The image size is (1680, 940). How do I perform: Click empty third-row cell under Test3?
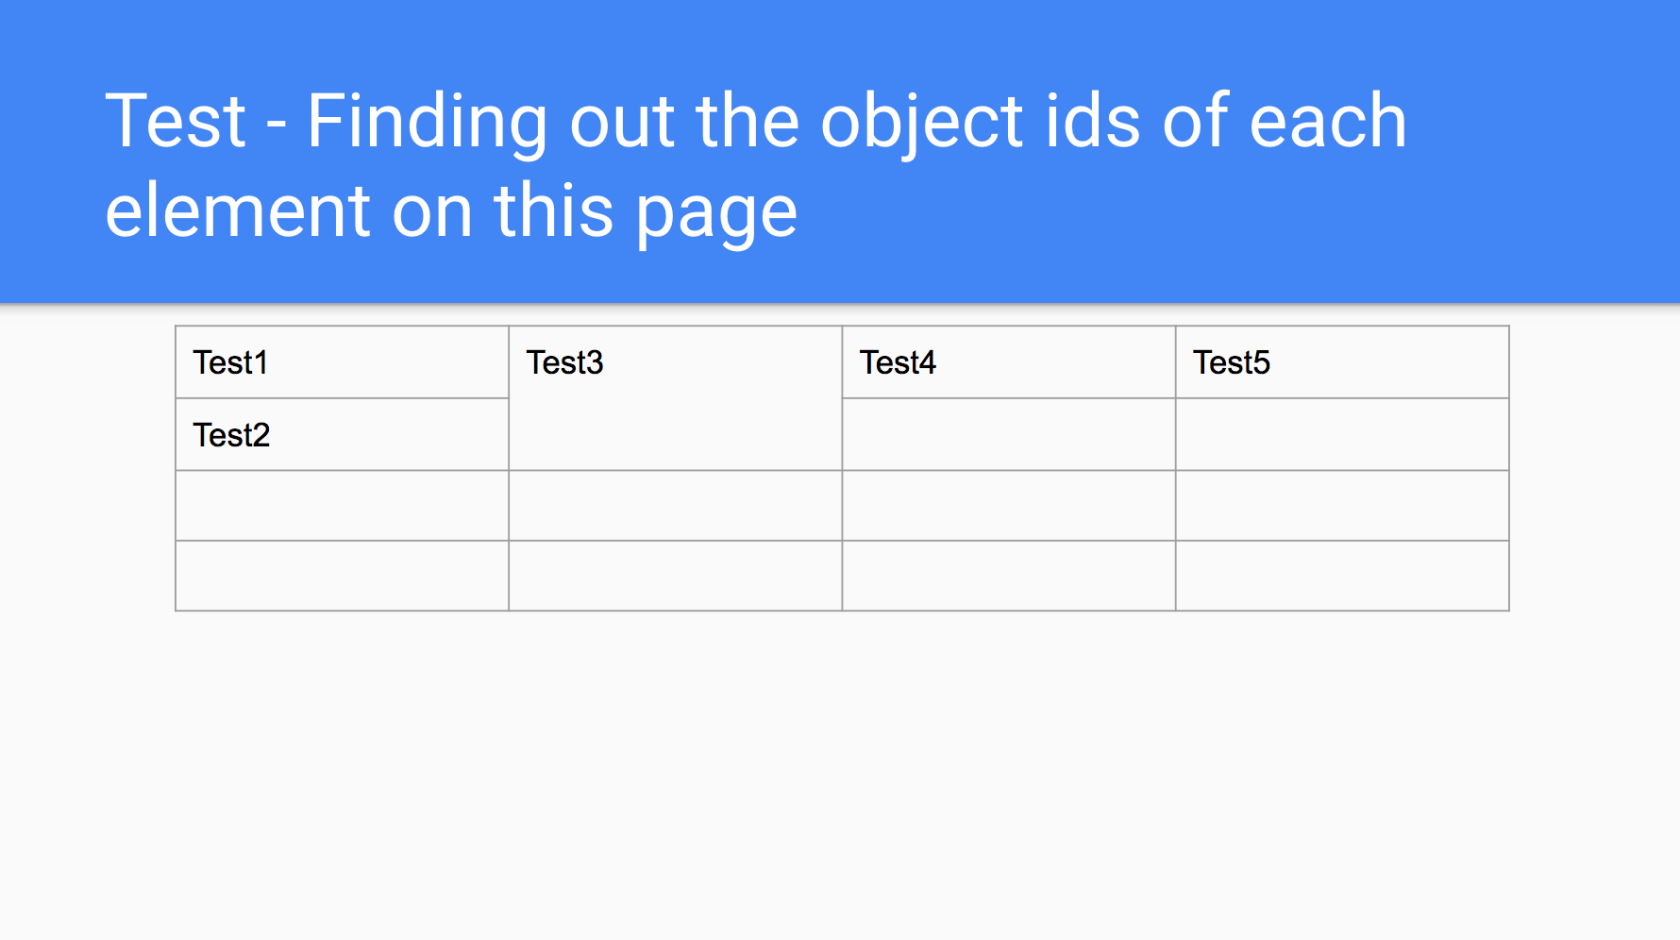tap(675, 506)
